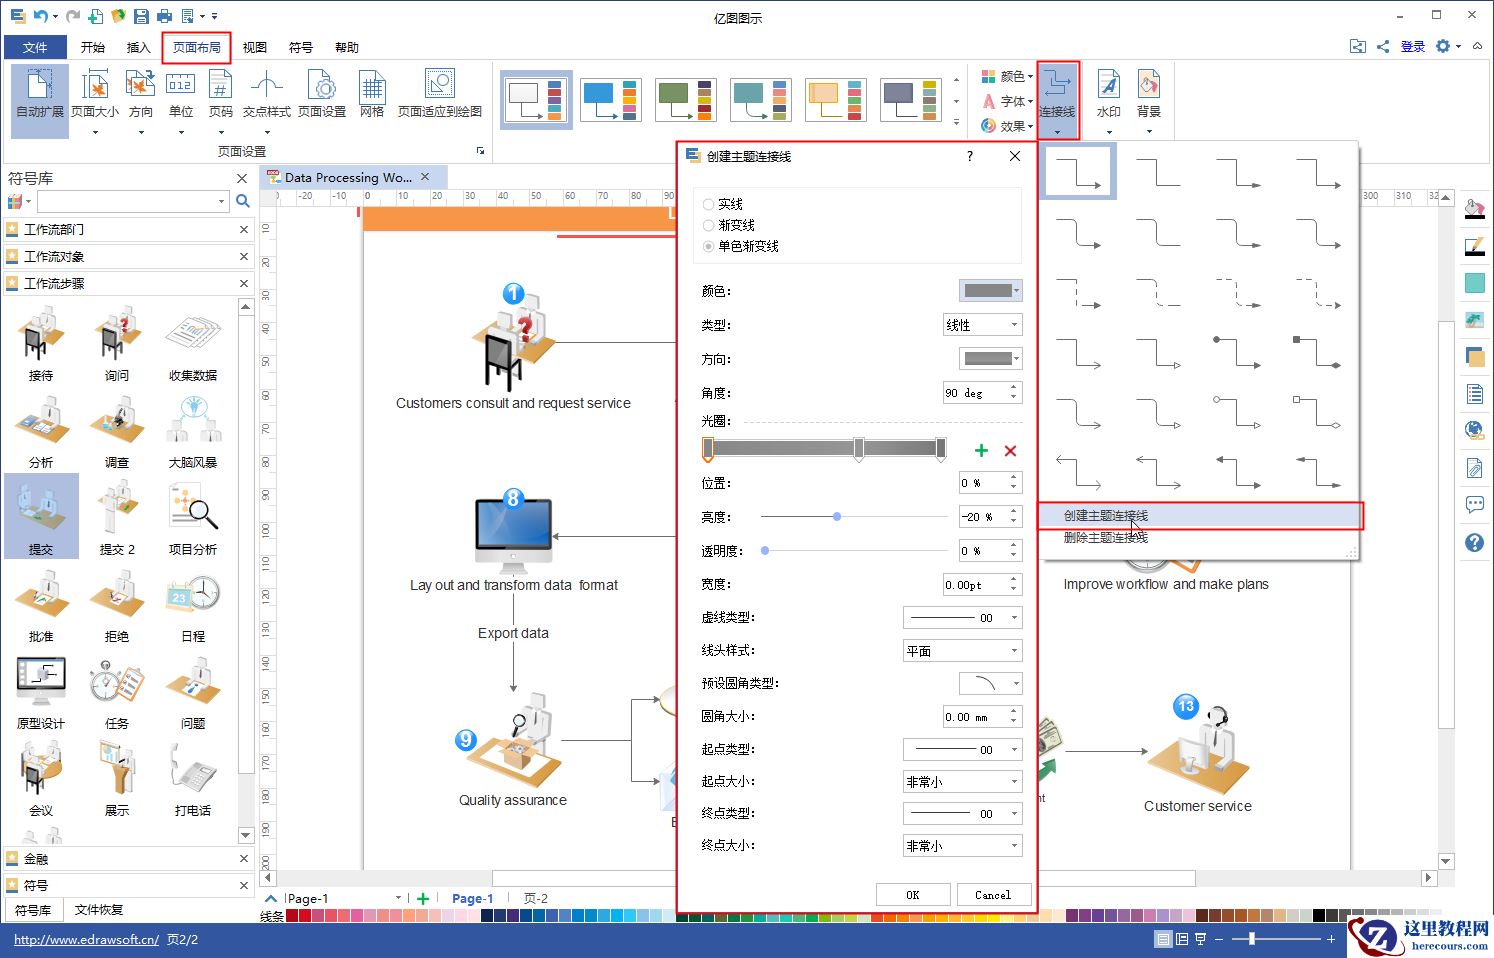Click the gradient stop bar in dialog
Screen dimensions: 1494x958
(x=824, y=449)
